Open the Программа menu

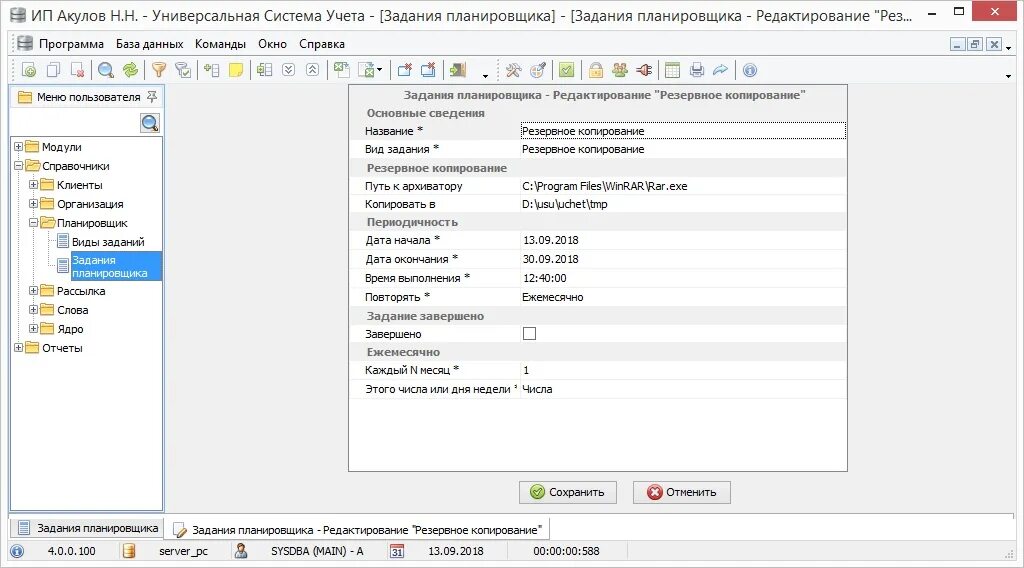coord(71,44)
